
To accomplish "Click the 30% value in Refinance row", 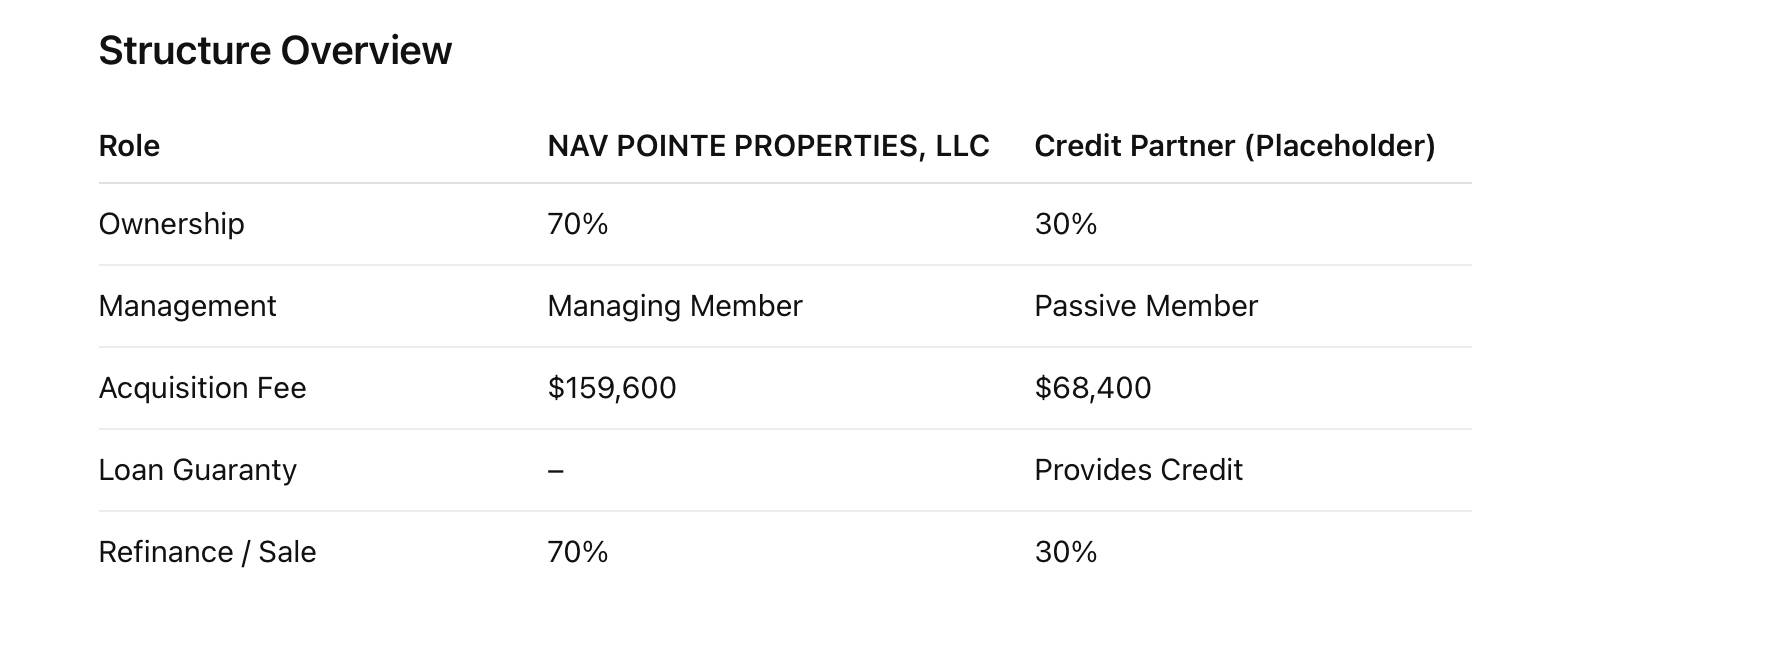I will point(1066,552).
